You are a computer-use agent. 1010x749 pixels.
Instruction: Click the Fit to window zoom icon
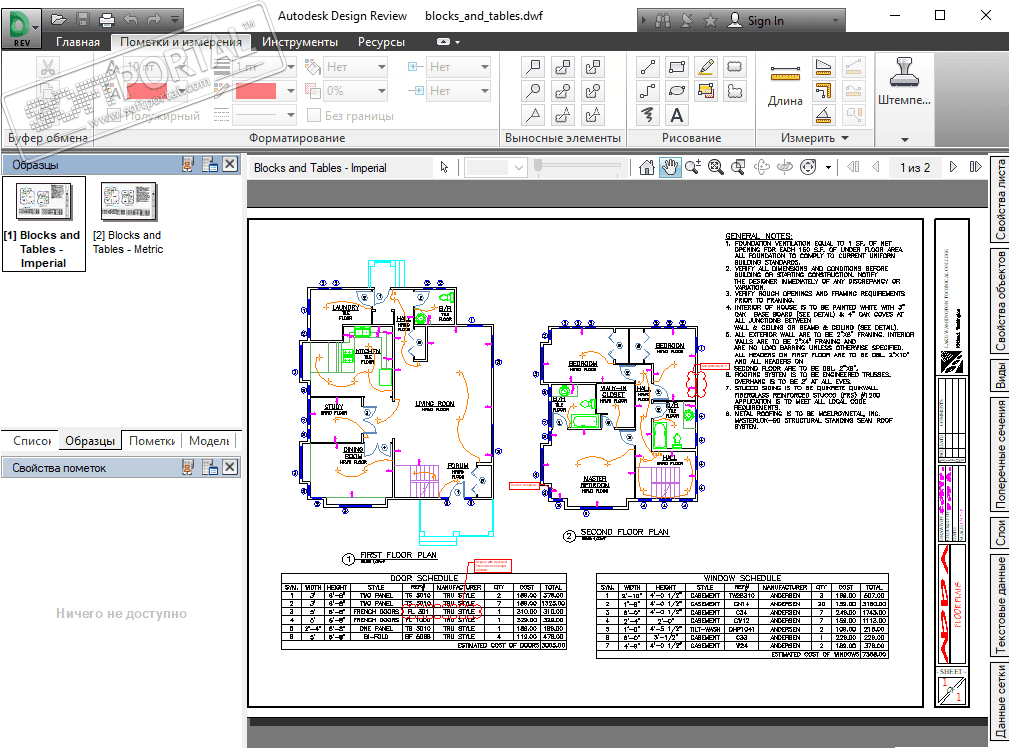pyautogui.click(x=716, y=167)
